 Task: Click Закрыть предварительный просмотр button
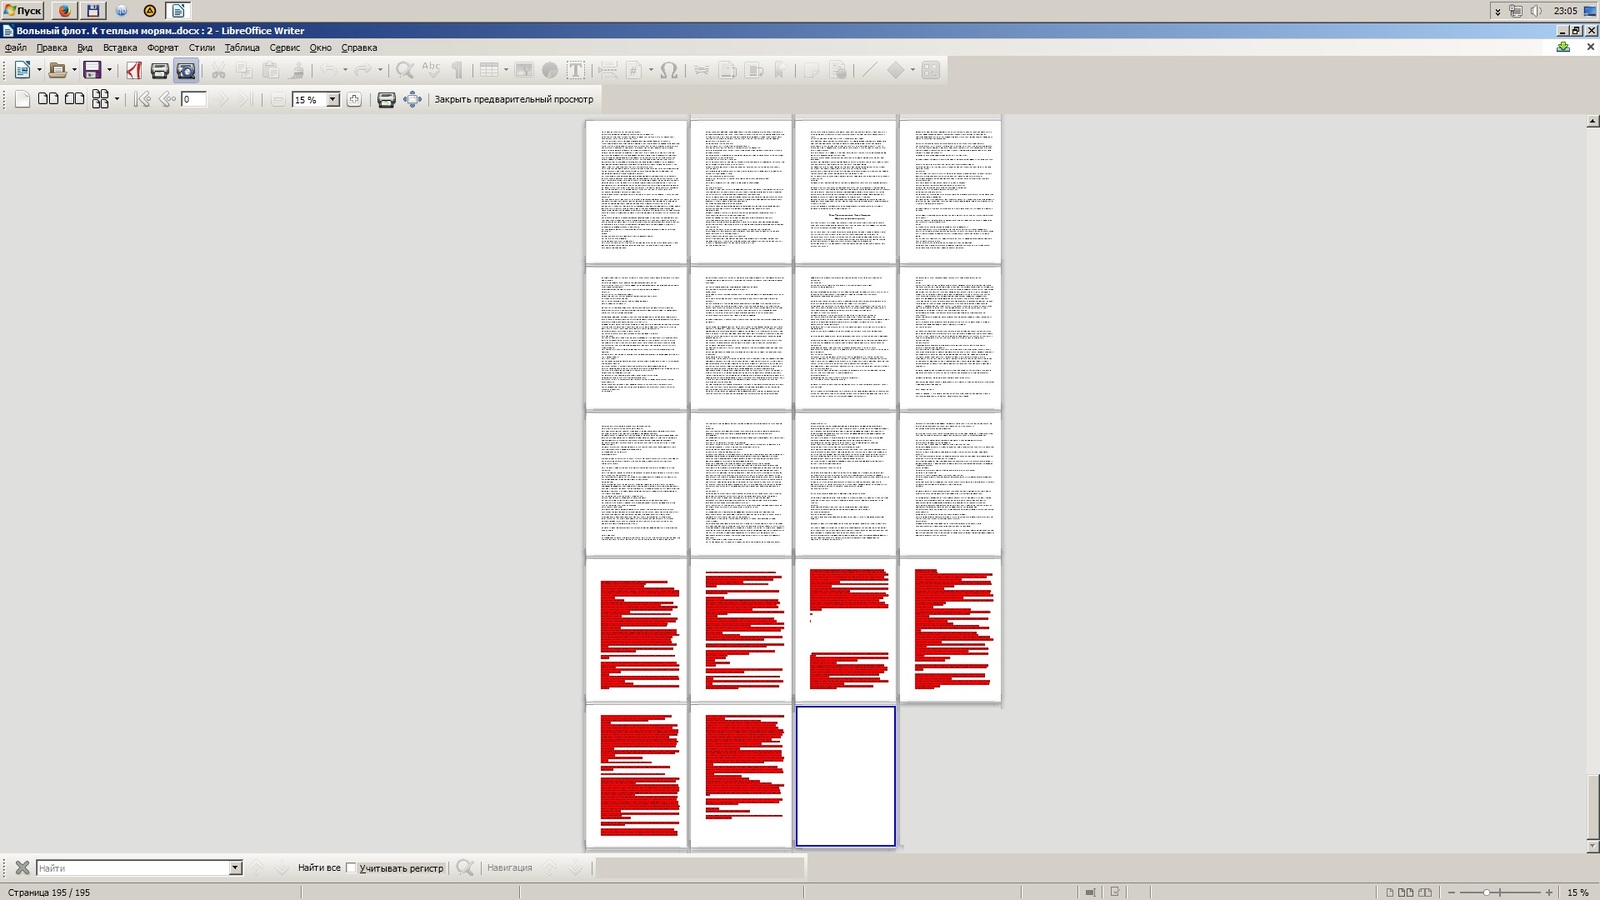pyautogui.click(x=513, y=99)
